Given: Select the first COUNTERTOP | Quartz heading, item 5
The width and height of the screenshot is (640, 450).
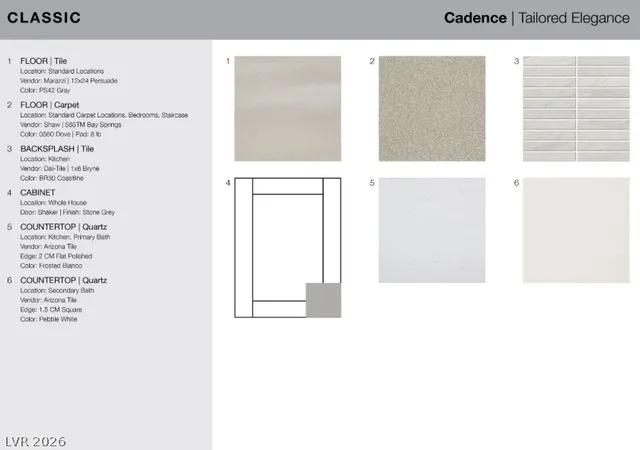Looking at the screenshot, I should tap(64, 227).
